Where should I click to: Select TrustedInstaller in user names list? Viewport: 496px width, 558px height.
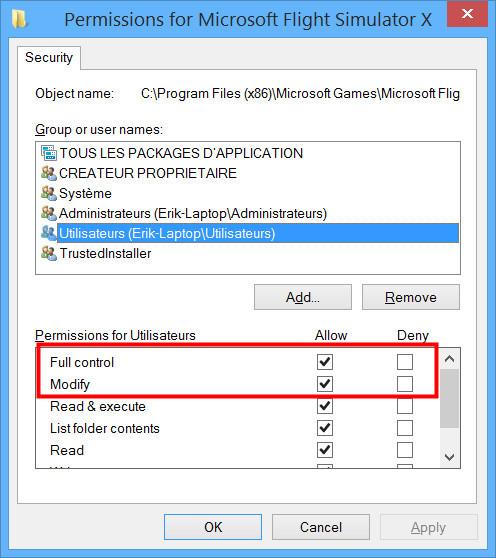click(x=105, y=253)
